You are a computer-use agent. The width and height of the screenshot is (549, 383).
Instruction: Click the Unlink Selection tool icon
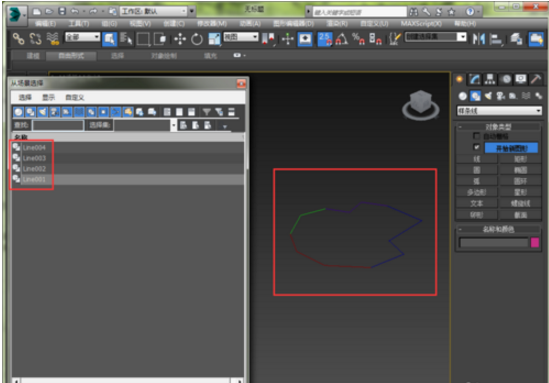point(35,39)
